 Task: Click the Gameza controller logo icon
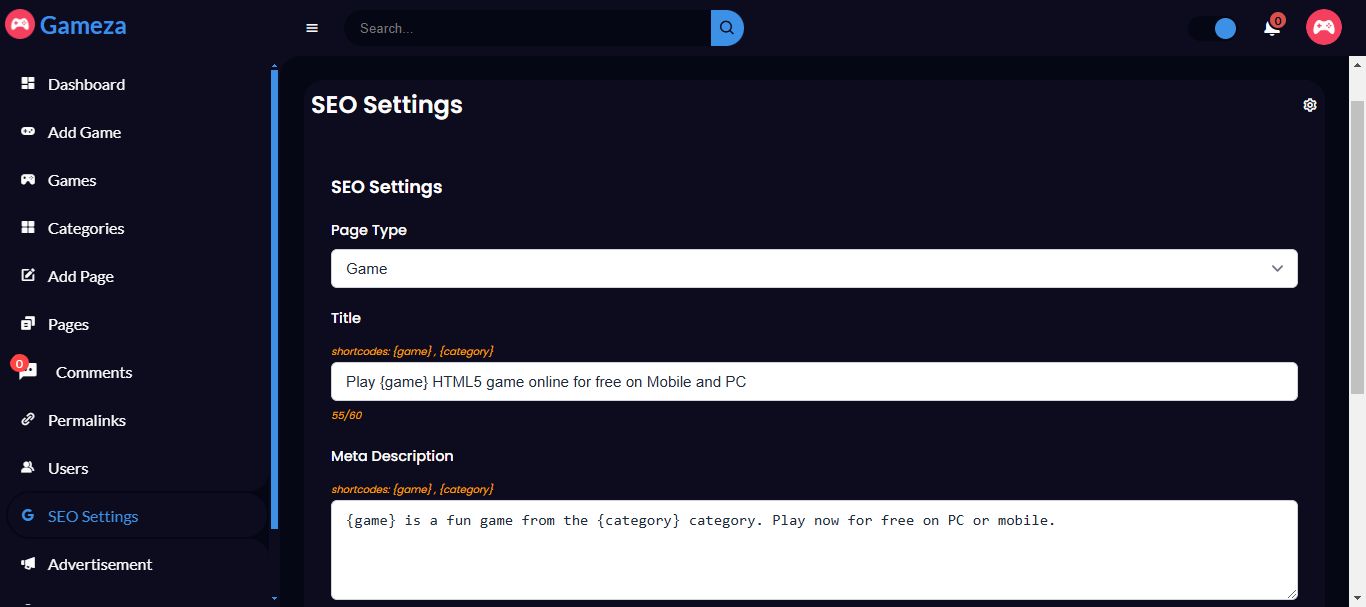(x=20, y=24)
